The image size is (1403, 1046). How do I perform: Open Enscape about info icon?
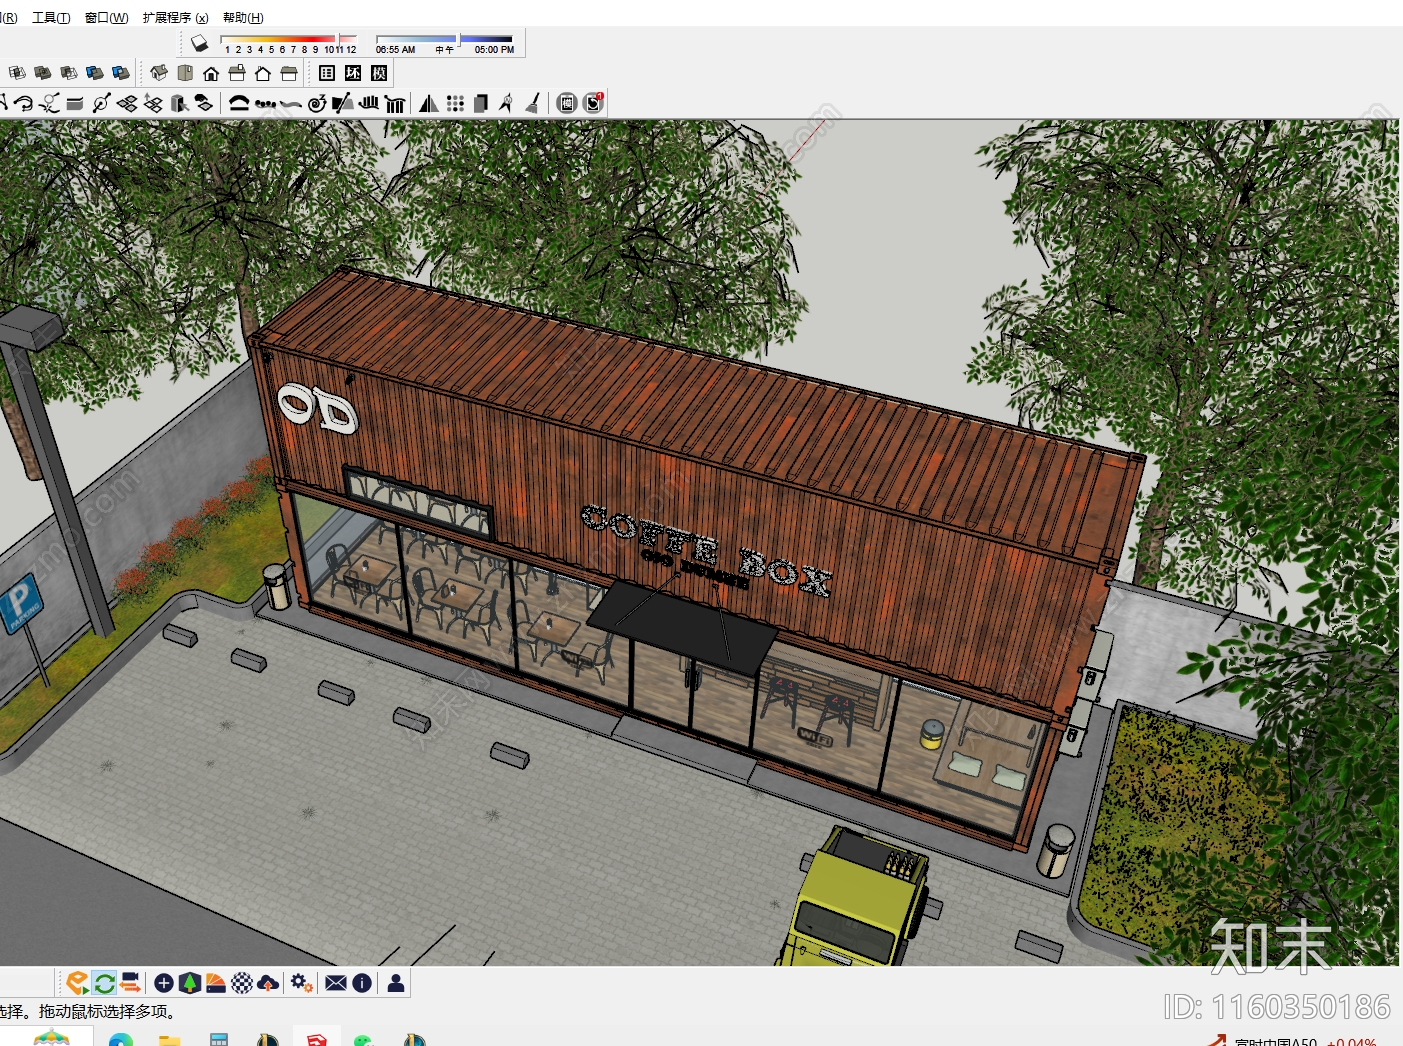tap(362, 983)
